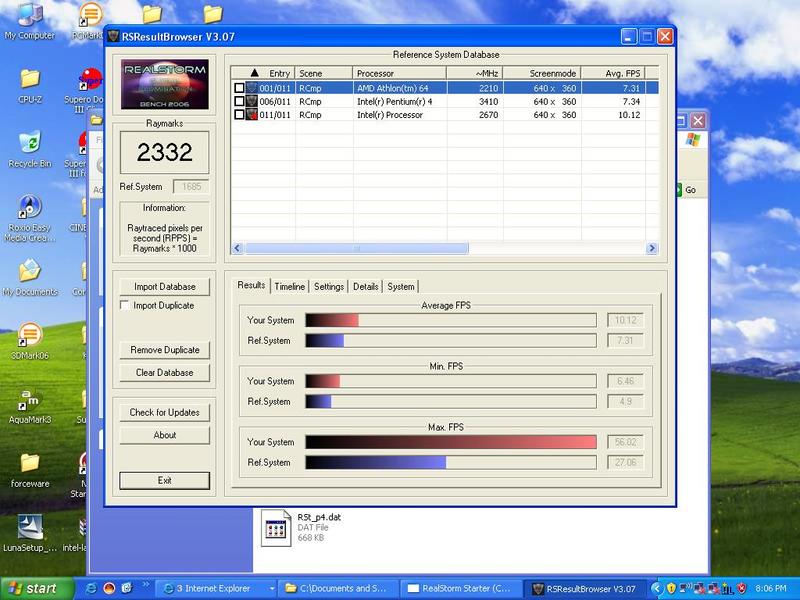
Task: Sort by the Entry column header
Action: coord(263,73)
